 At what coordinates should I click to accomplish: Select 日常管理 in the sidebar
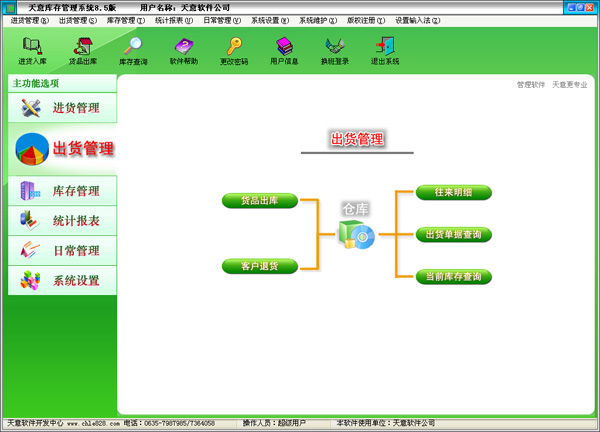[62, 250]
